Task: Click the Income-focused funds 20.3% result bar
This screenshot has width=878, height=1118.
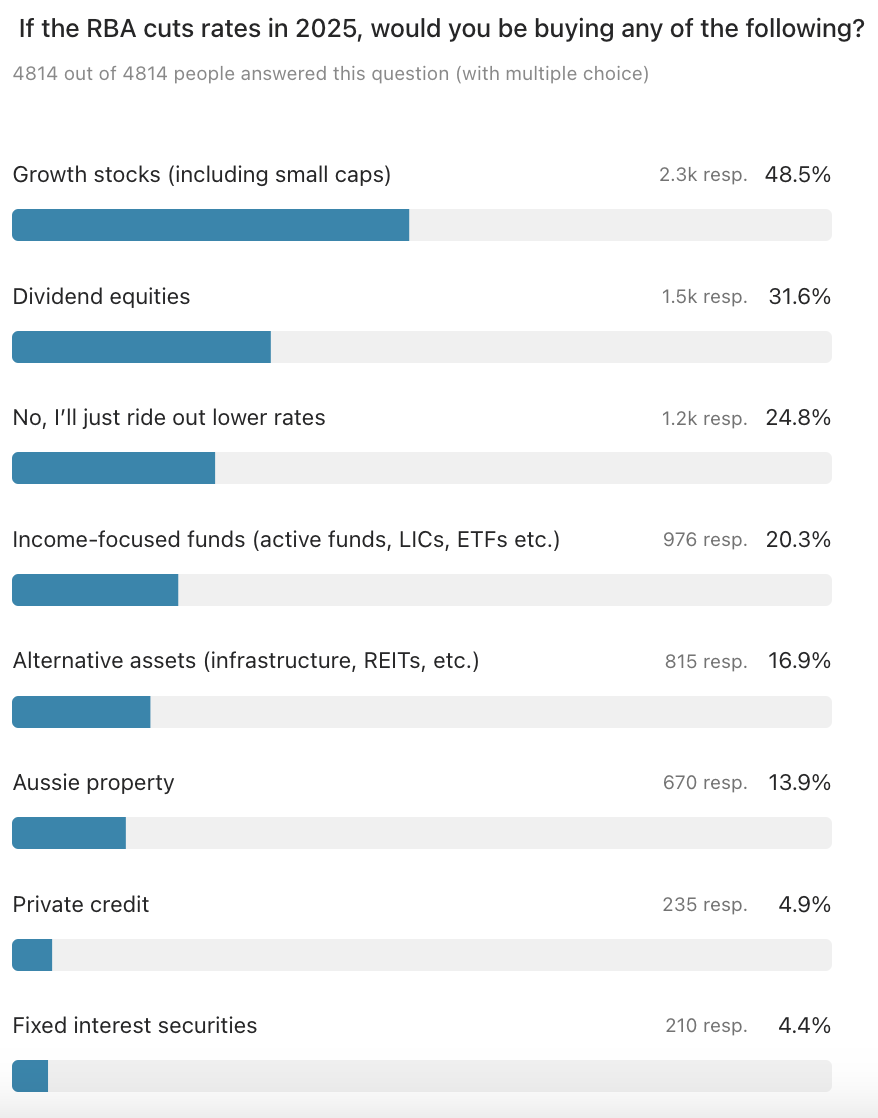Action: [95, 590]
